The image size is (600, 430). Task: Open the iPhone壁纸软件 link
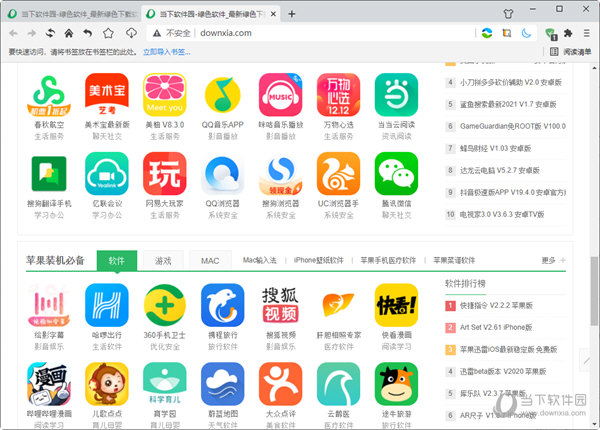click(x=318, y=260)
